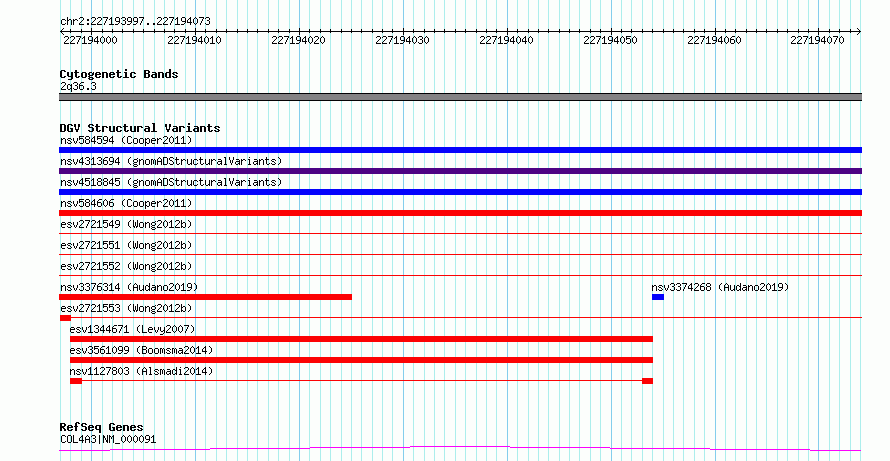
Task: Click the purple nsv4313694 variant bar
Action: (460, 171)
